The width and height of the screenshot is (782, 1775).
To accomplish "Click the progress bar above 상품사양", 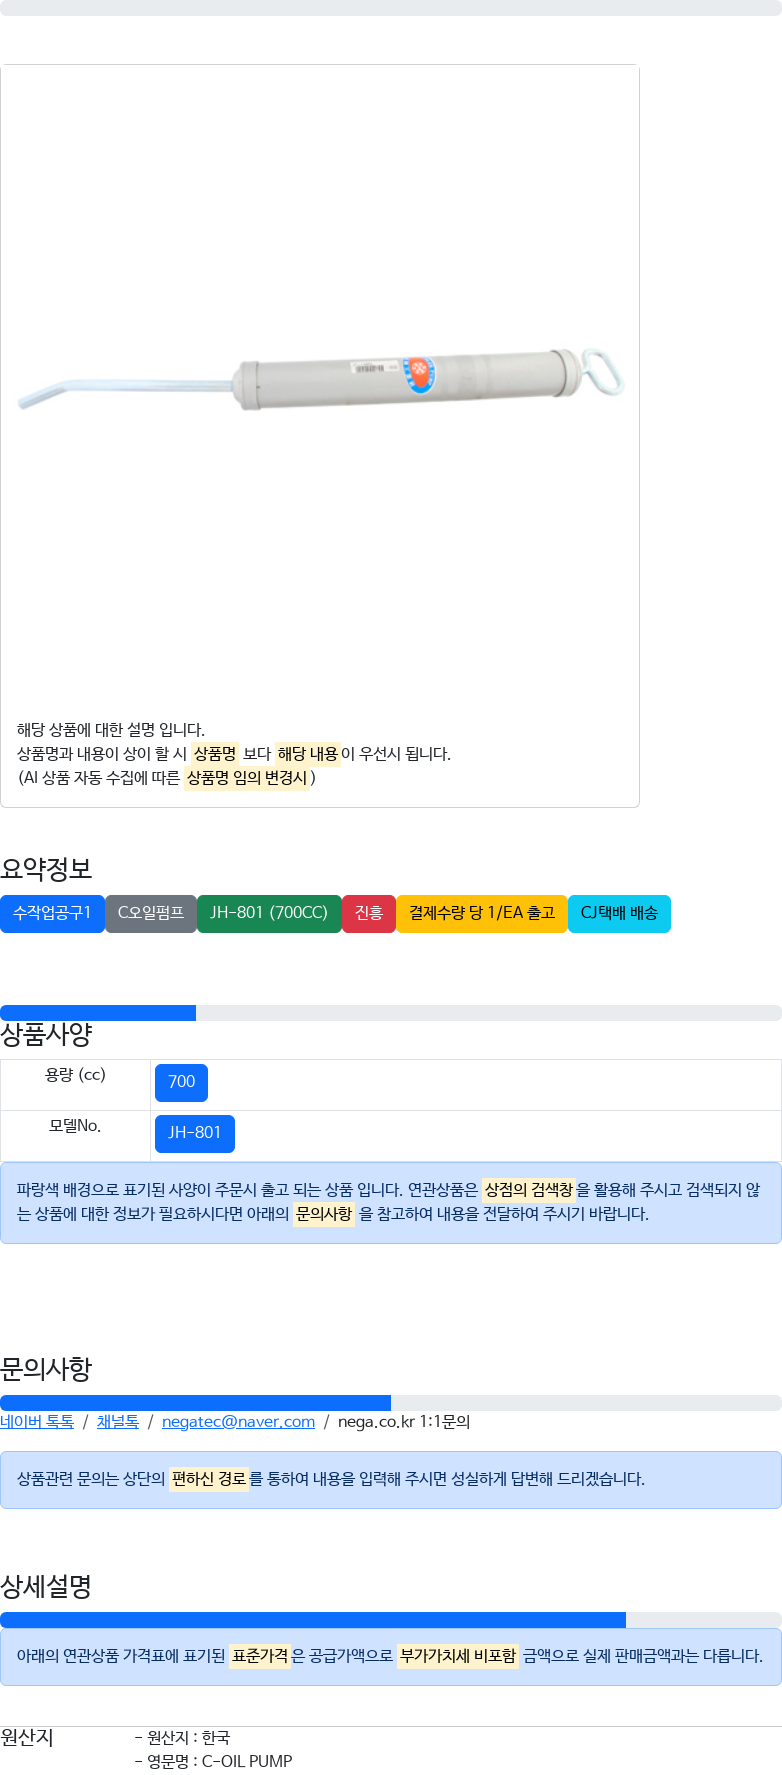I will 391,1013.
